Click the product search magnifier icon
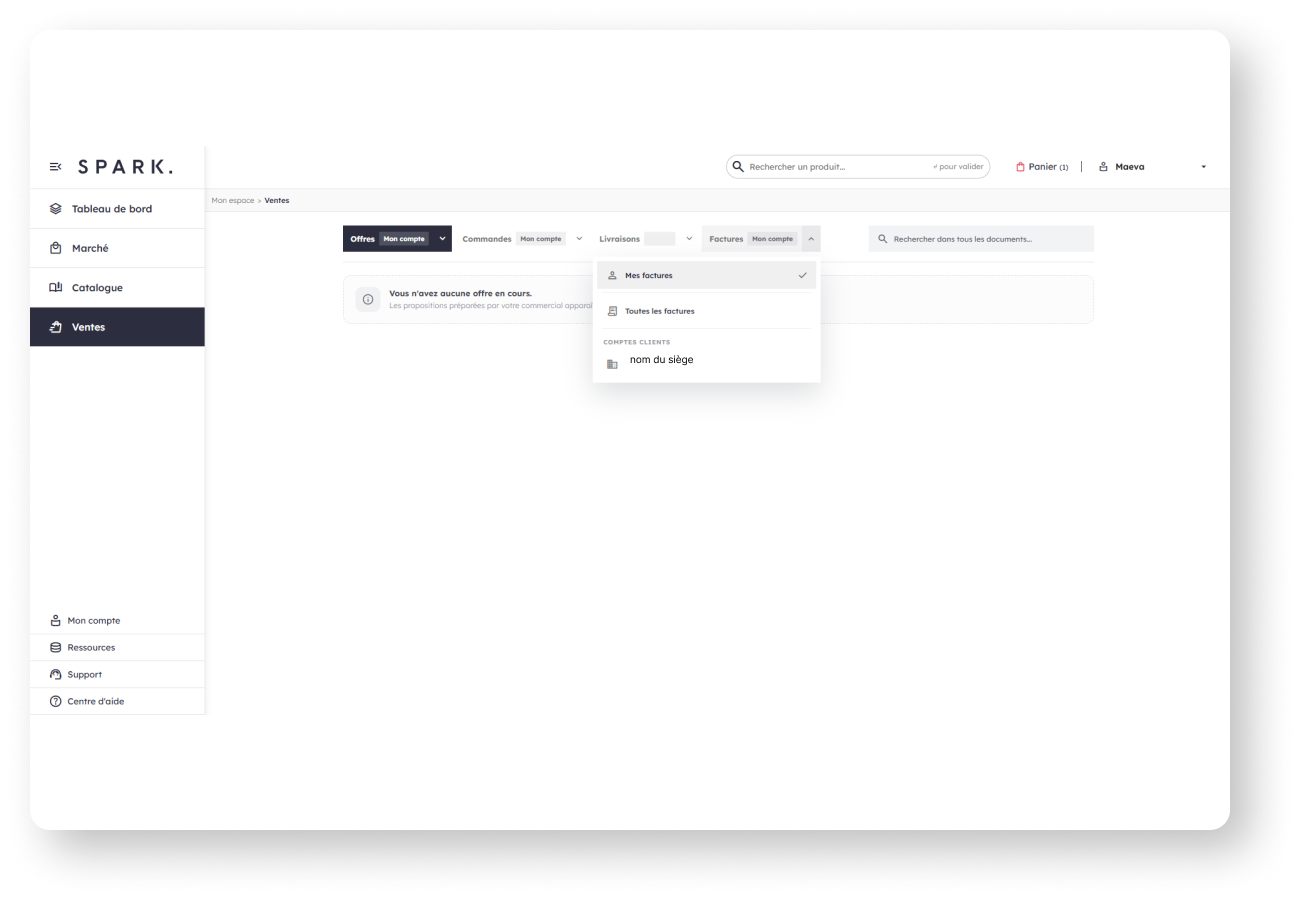Image resolution: width=1300 pixels, height=900 pixels. point(739,167)
